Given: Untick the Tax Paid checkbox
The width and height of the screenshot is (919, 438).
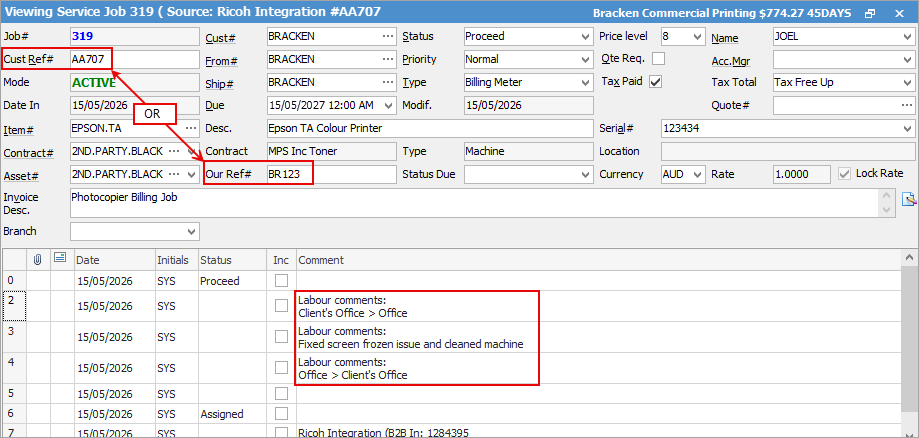Looking at the screenshot, I should [x=655, y=82].
